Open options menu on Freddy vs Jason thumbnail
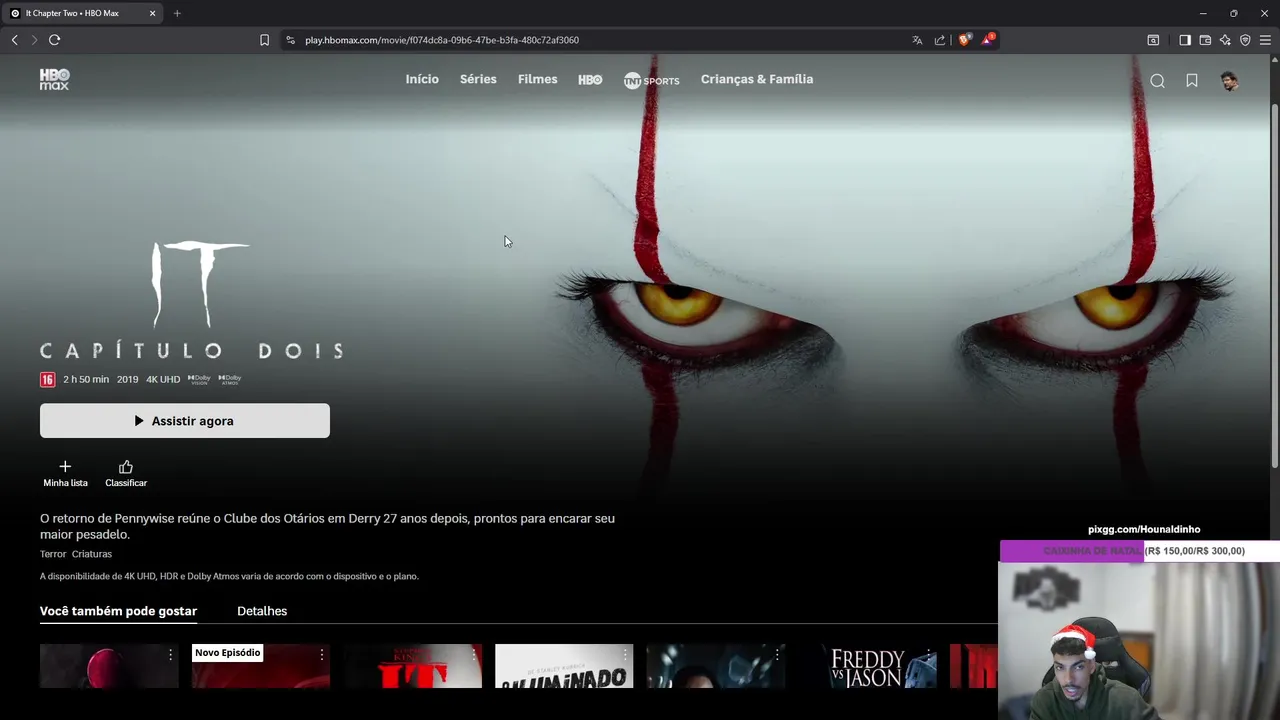Viewport: 1280px width, 720px height. (929, 655)
